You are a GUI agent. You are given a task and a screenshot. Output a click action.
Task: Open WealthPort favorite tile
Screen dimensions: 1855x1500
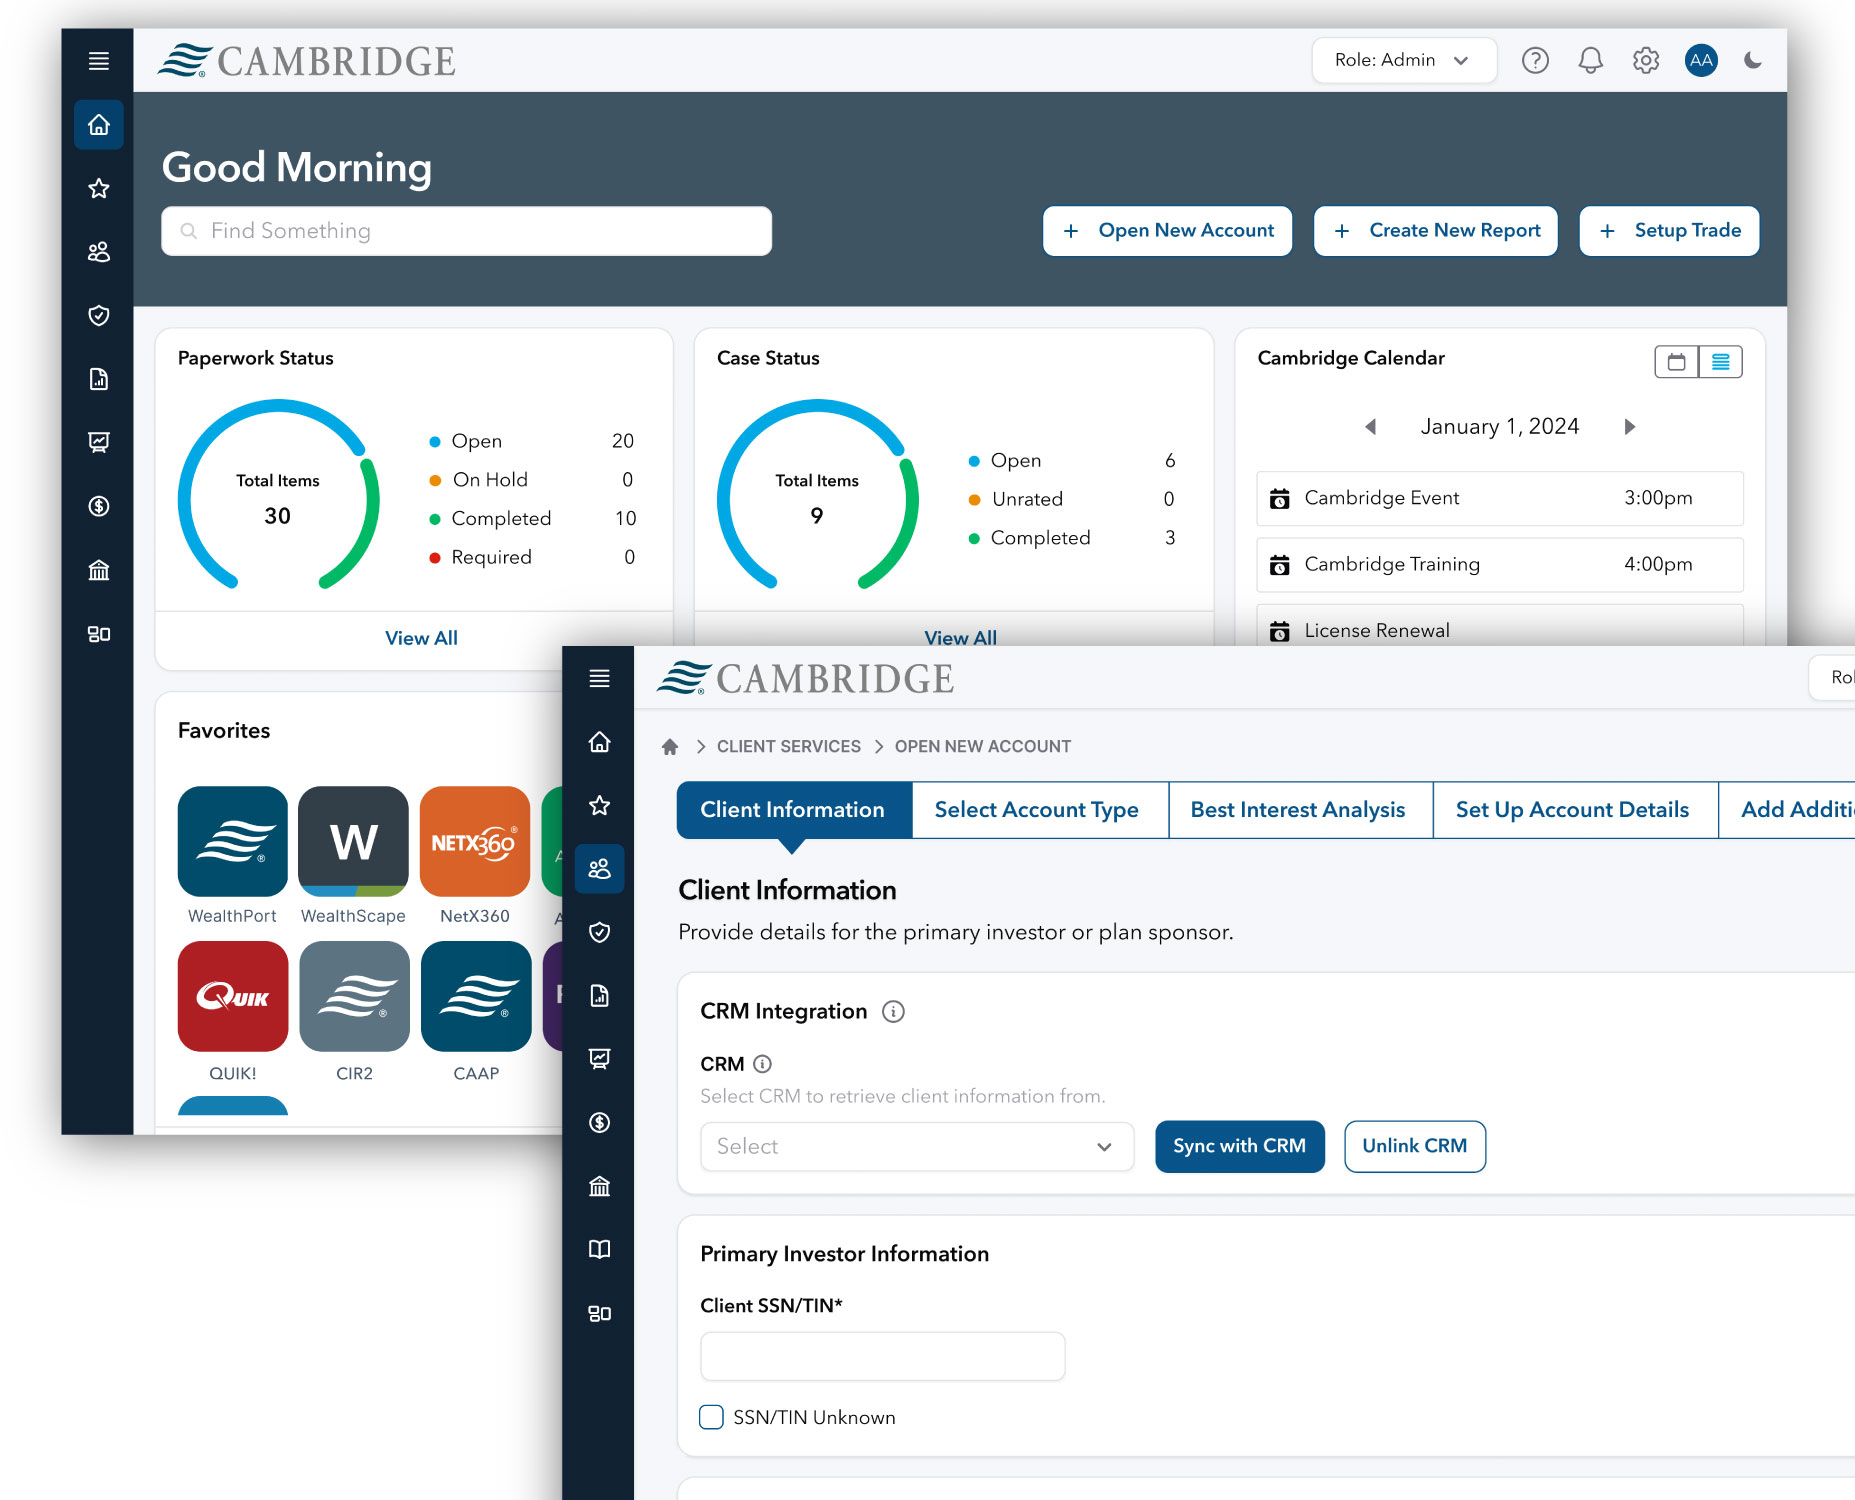click(x=232, y=842)
